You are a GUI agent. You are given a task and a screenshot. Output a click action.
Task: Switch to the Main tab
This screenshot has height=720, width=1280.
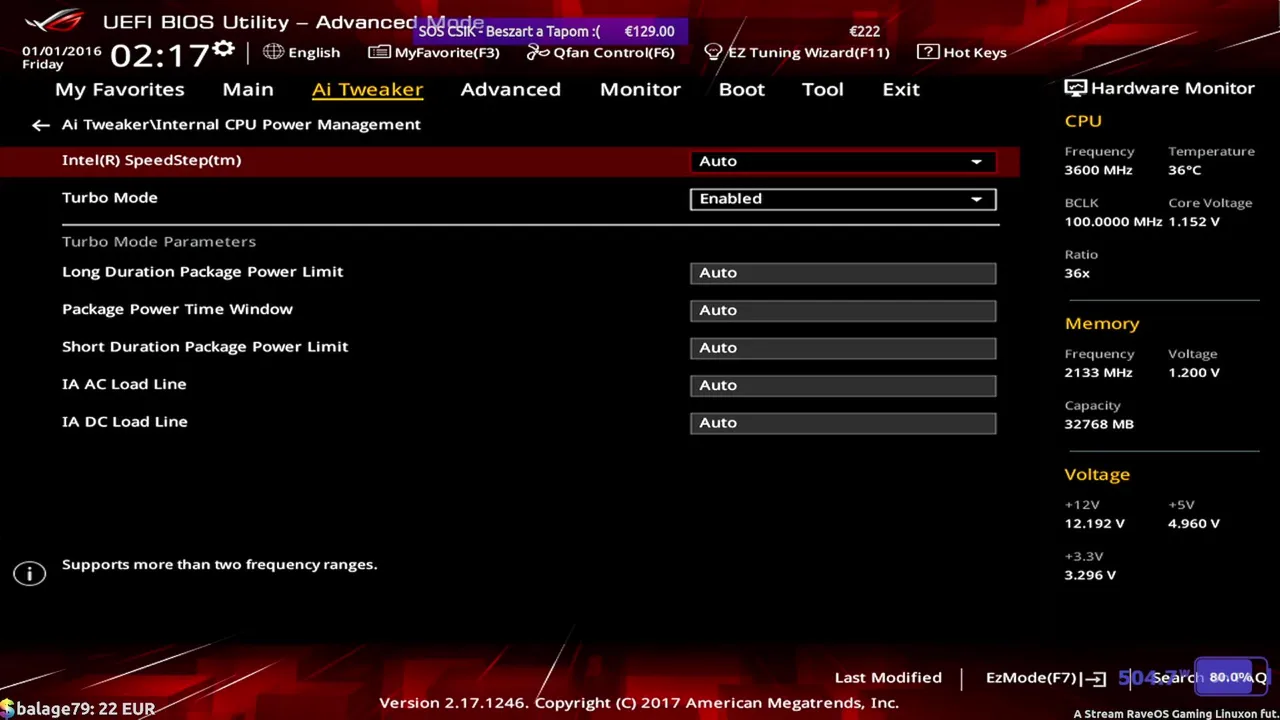(248, 89)
